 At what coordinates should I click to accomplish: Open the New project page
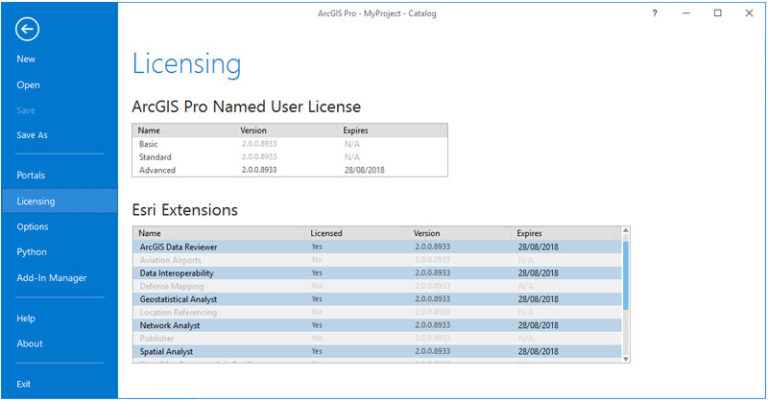(x=25, y=59)
